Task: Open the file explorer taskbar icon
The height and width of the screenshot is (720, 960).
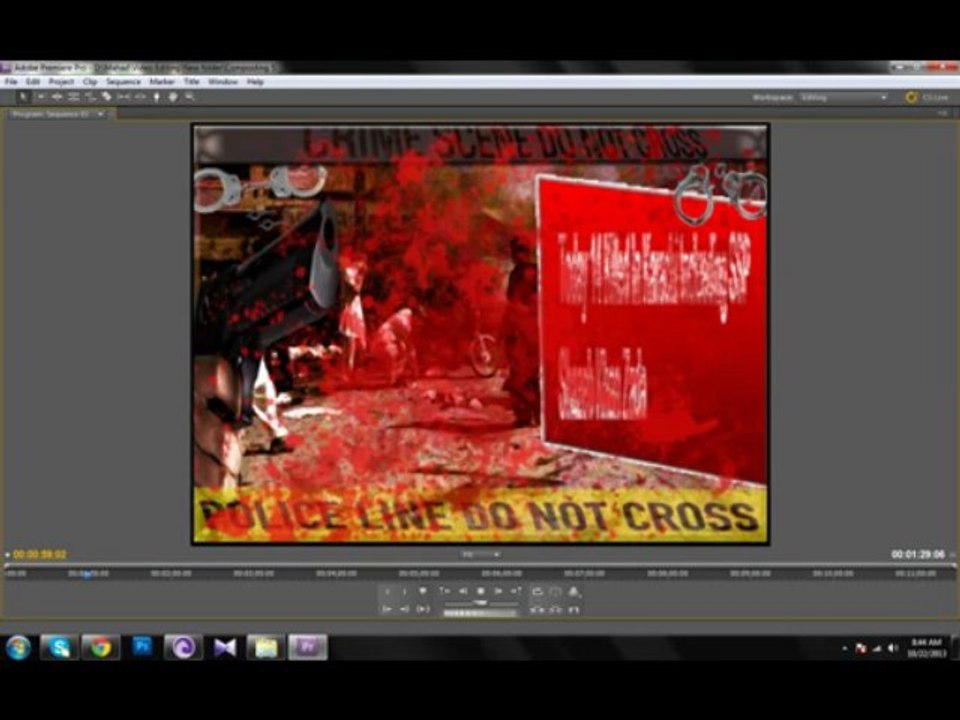Action: pyautogui.click(x=266, y=647)
